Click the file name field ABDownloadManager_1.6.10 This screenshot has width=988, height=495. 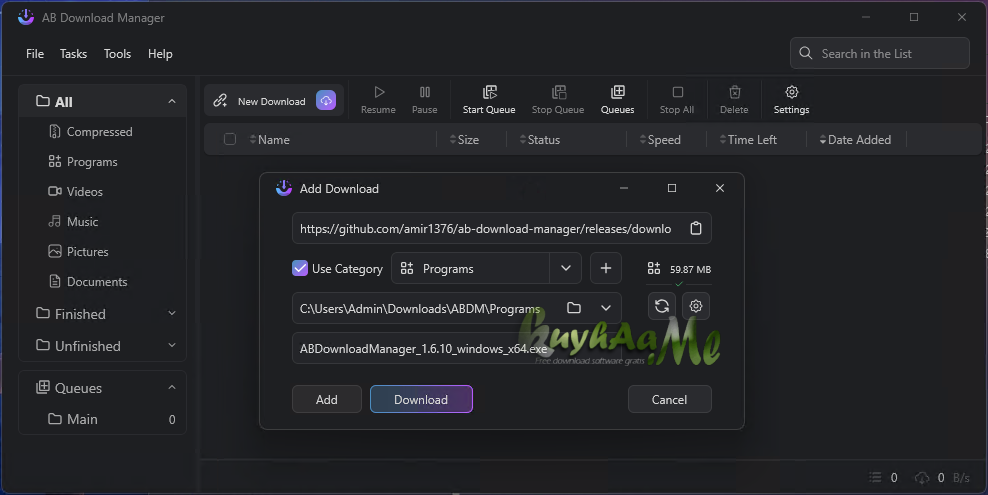[x=456, y=348]
